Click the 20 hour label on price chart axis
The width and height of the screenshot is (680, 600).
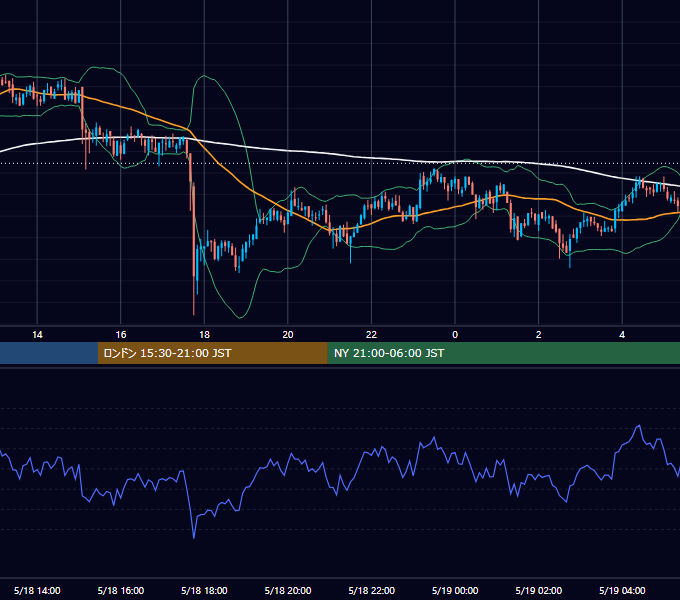(x=288, y=335)
